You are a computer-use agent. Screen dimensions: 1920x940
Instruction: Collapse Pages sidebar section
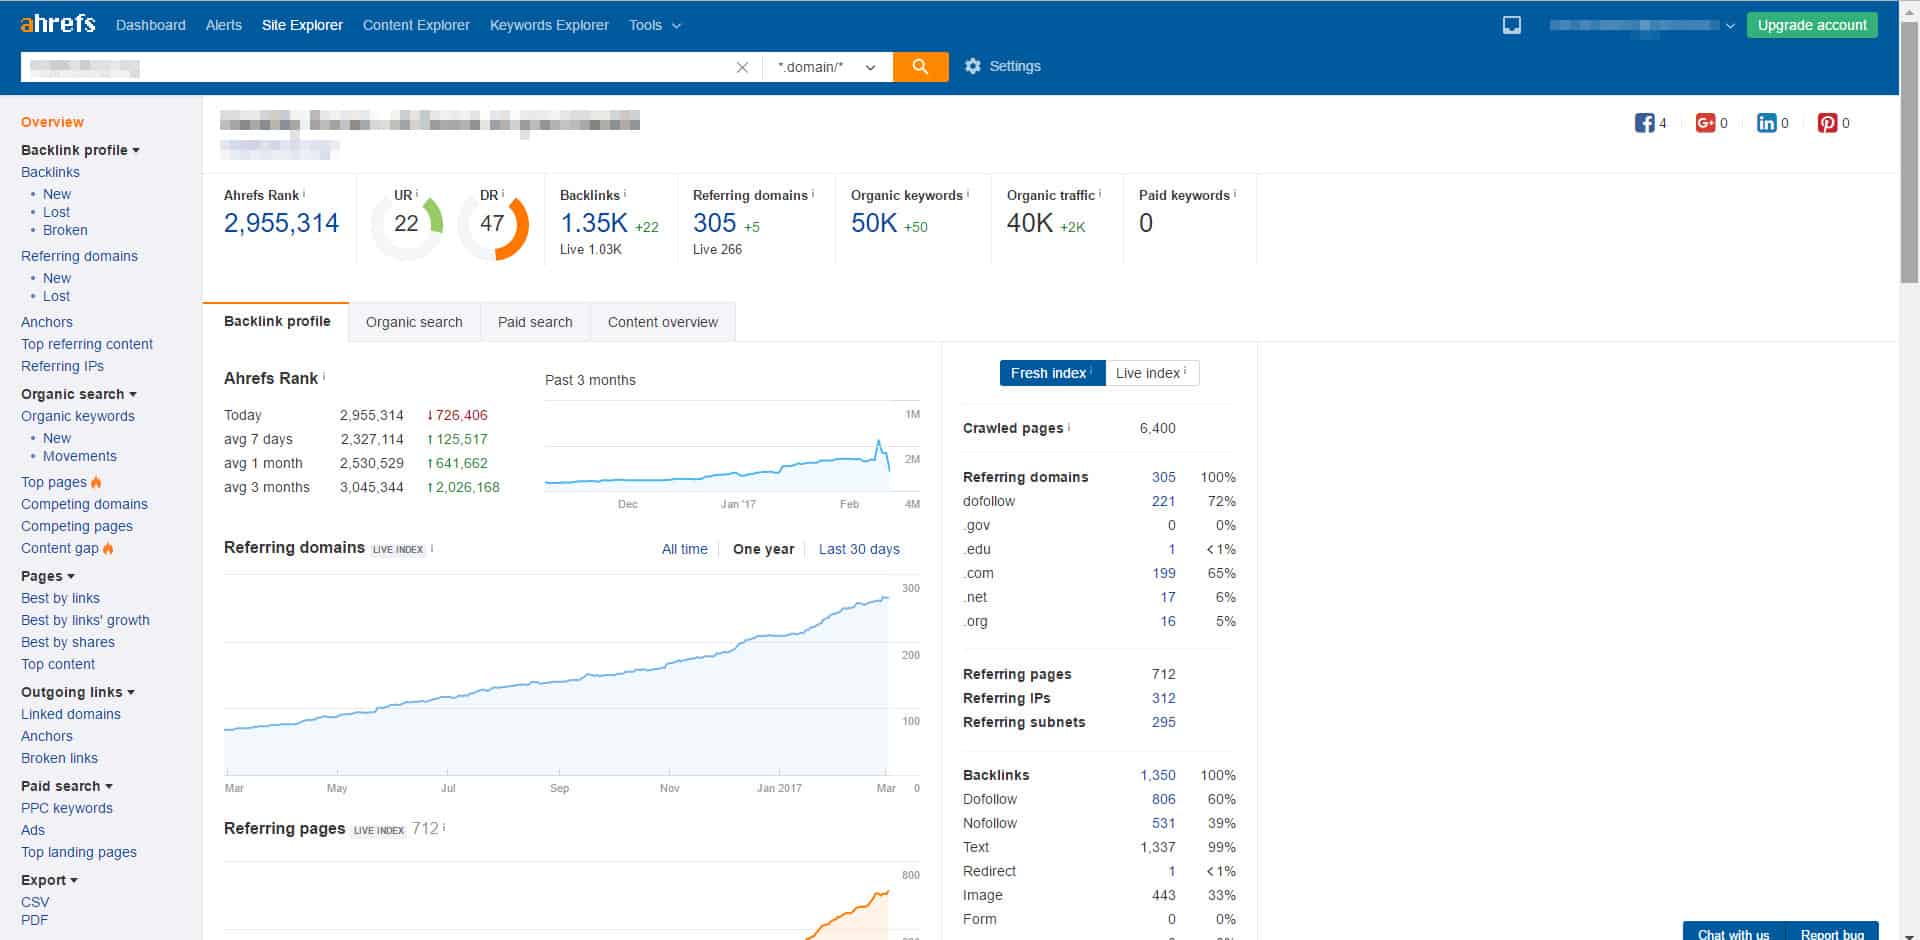pos(48,576)
